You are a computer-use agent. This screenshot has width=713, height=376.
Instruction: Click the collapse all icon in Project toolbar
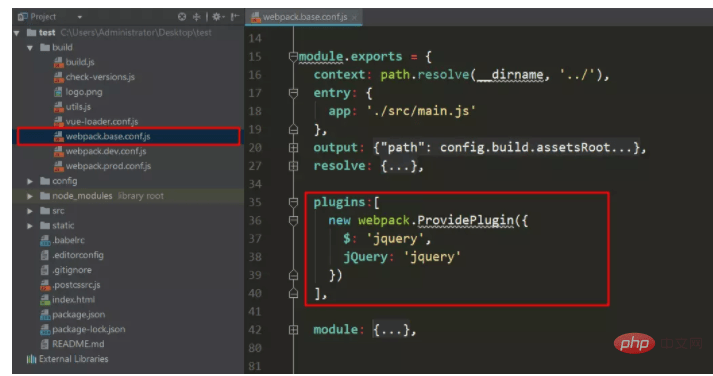click(x=196, y=17)
